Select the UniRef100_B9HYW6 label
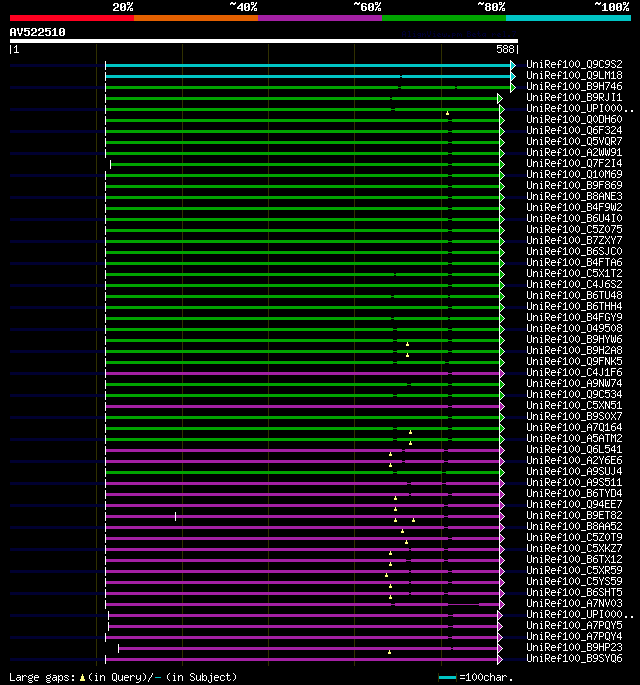Screen dimensions: 640x685 click(574, 339)
